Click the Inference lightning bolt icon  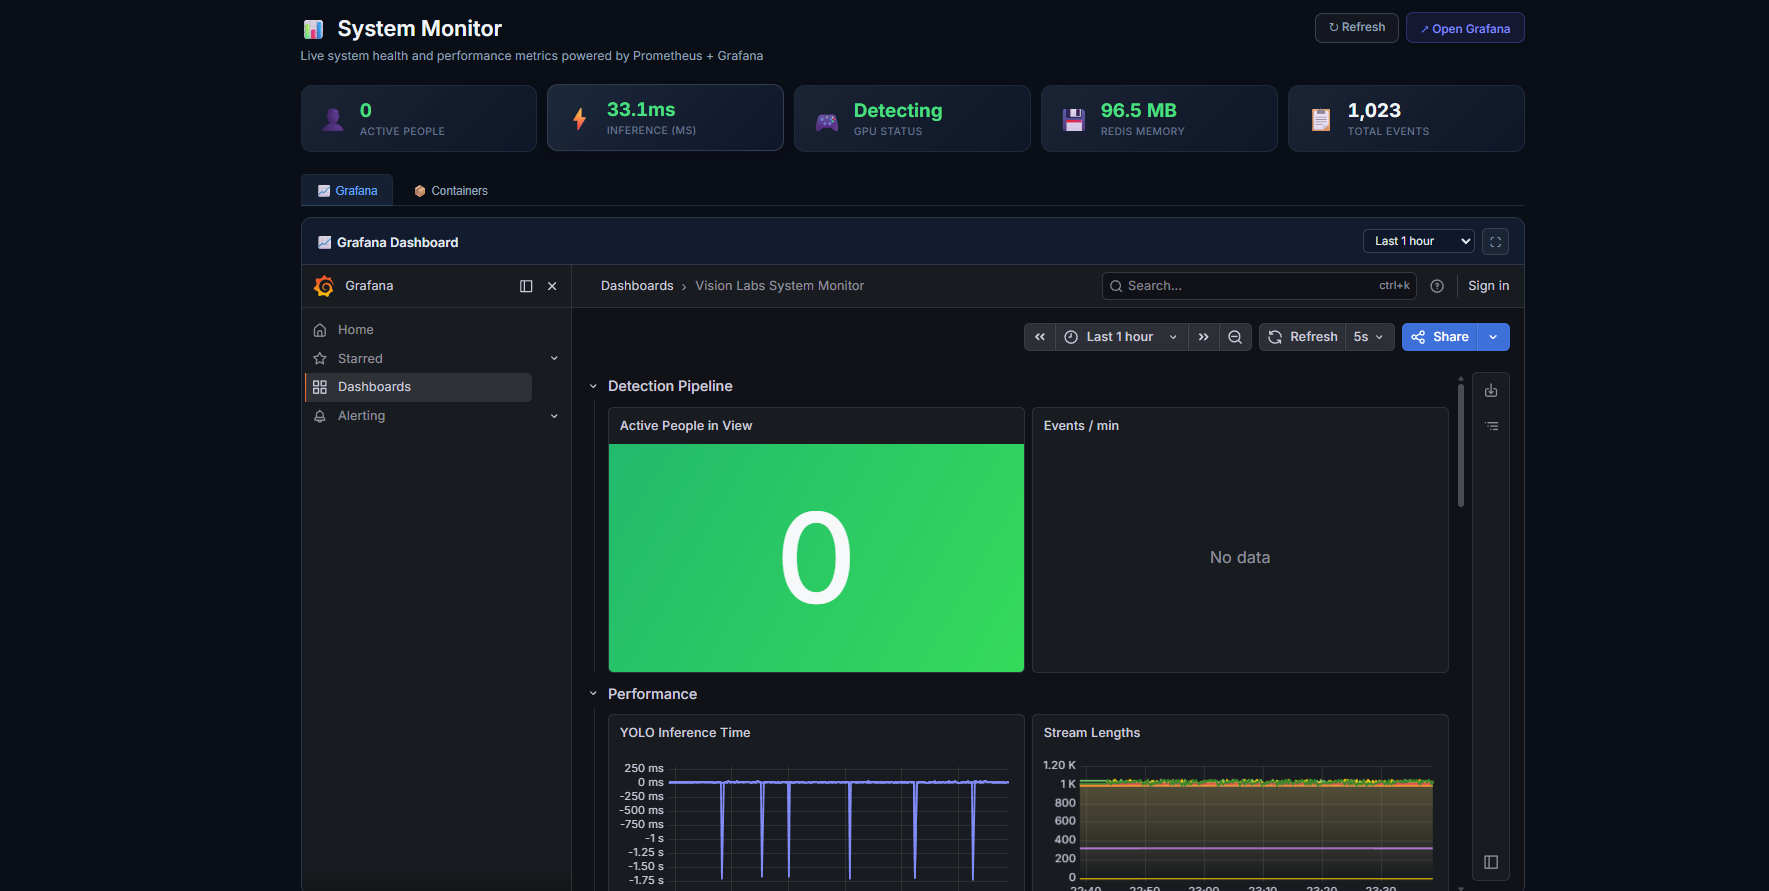(x=579, y=119)
